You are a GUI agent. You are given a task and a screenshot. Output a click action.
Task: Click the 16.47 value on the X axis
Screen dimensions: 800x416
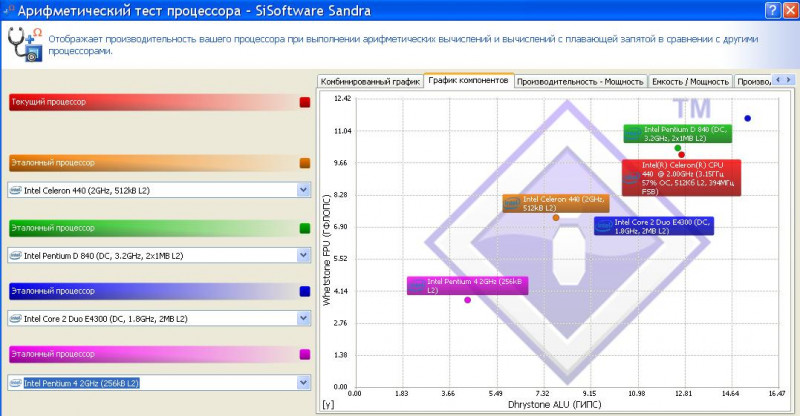click(777, 394)
